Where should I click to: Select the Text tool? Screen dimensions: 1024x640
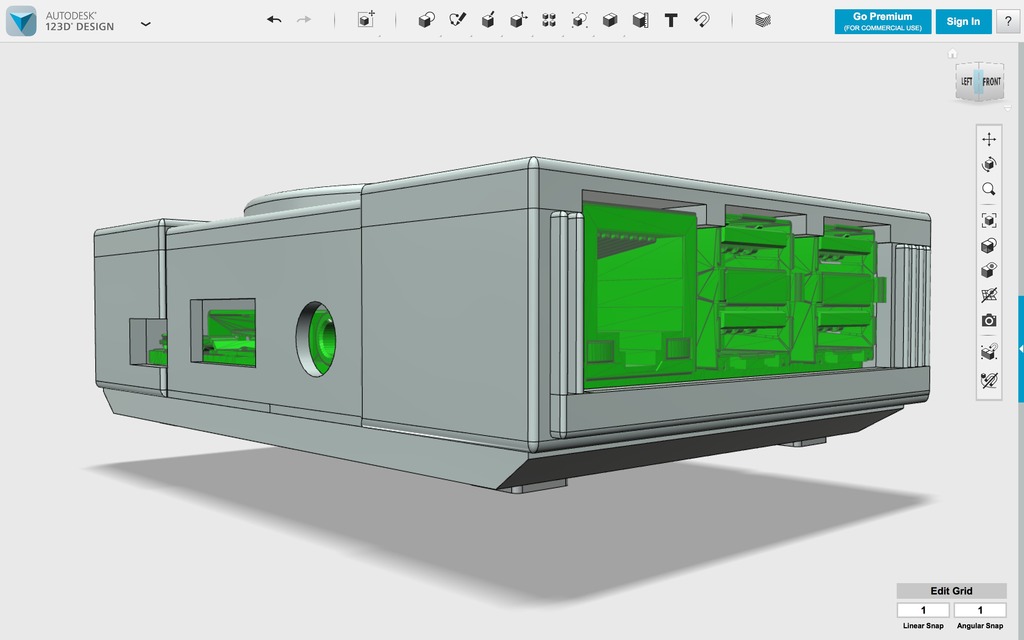point(671,20)
